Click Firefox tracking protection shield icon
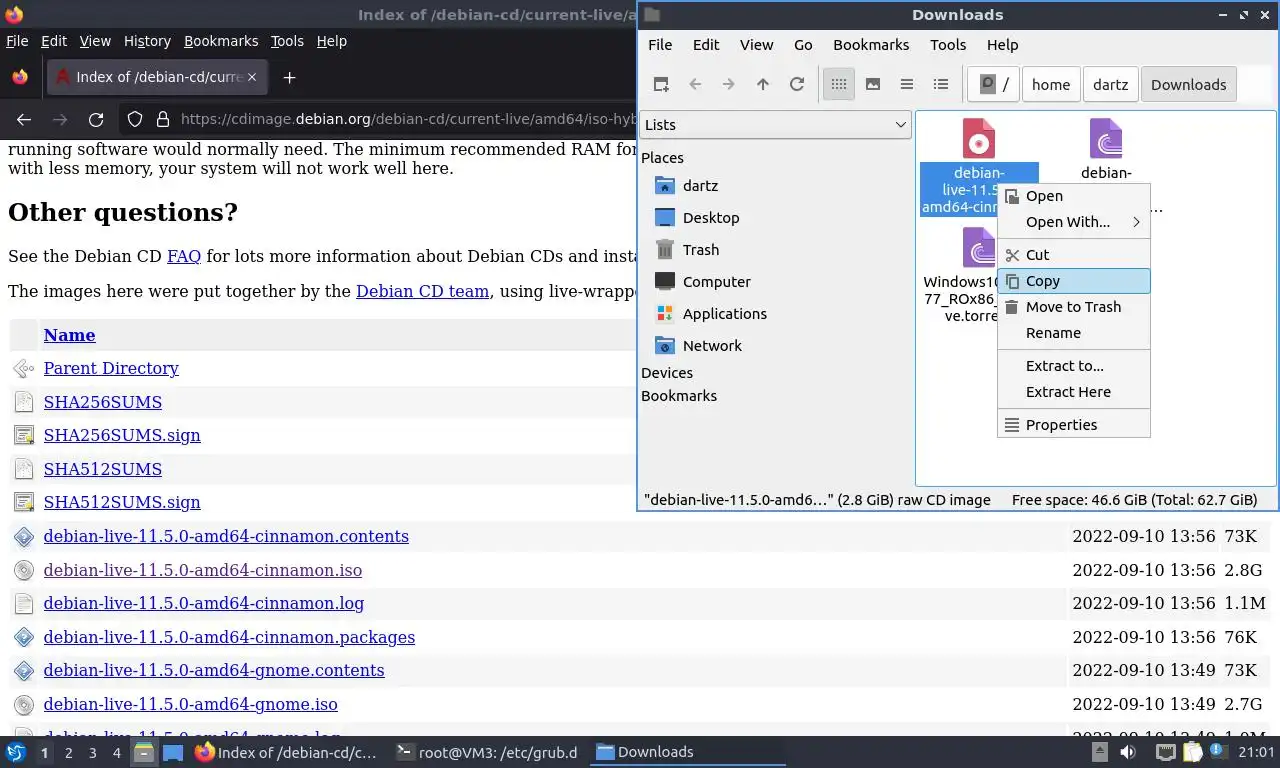1280x768 pixels. coord(135,120)
